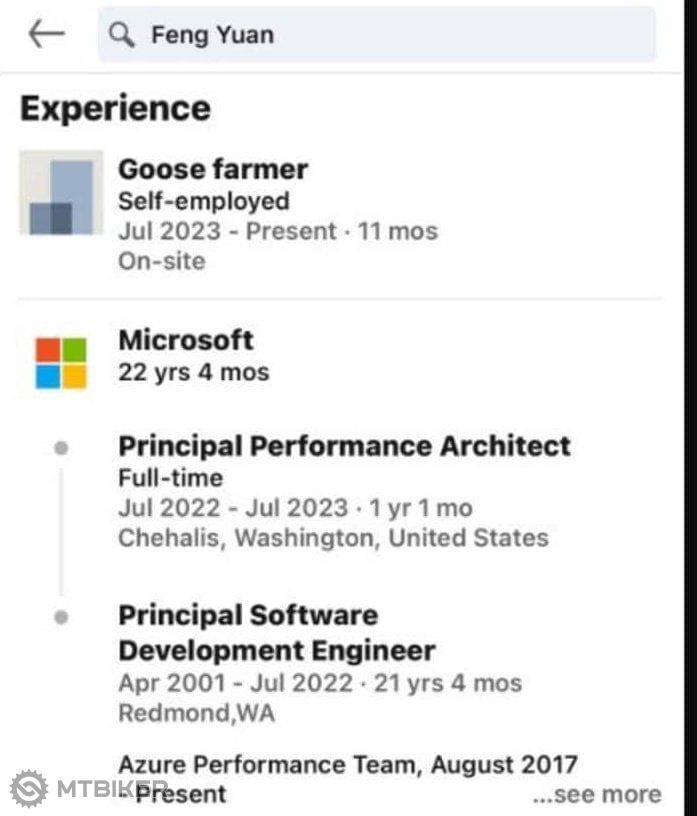Open the Goose farmer position title
Viewport: 697px width, 816px height.
coord(213,169)
